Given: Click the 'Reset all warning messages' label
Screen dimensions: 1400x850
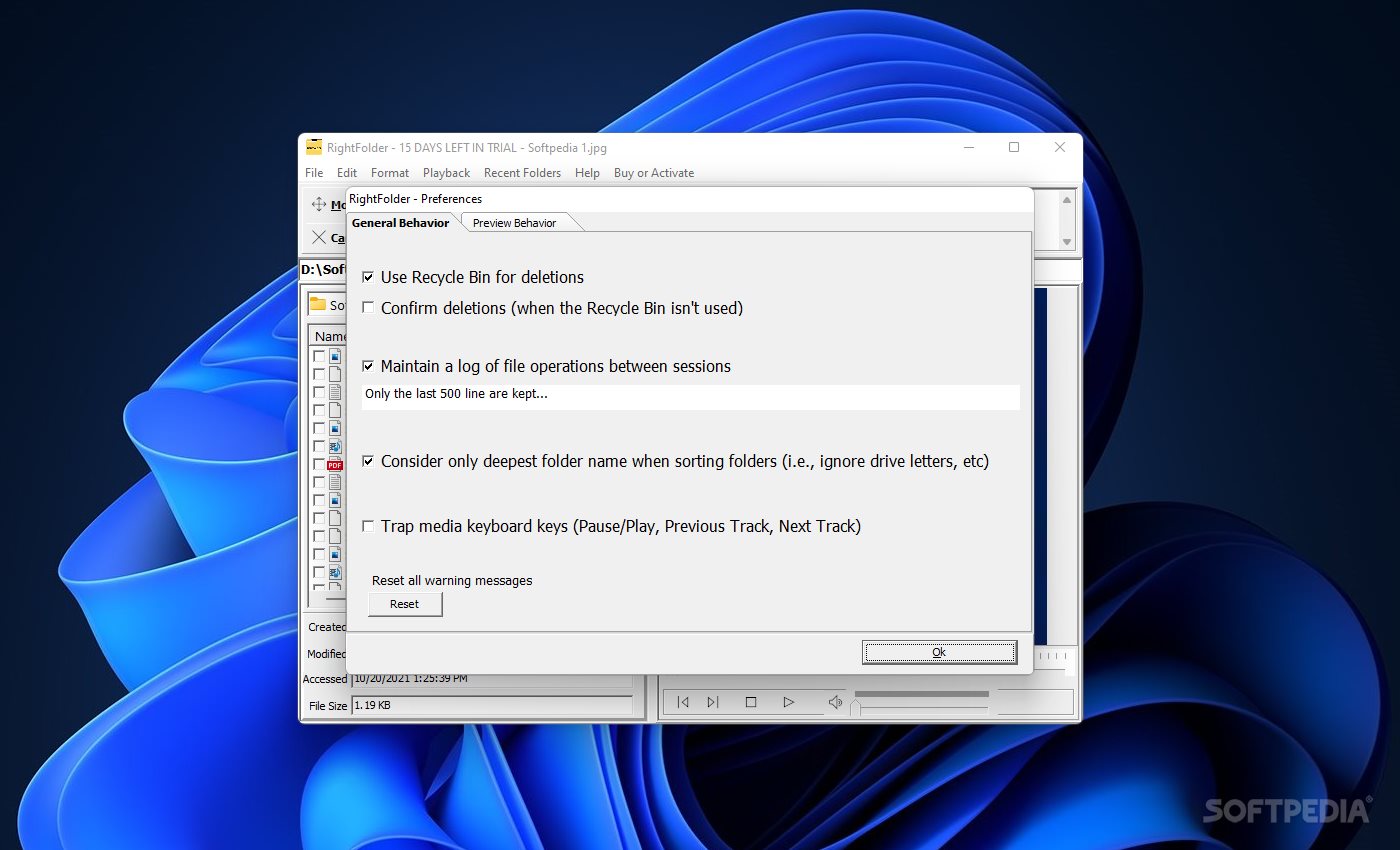Looking at the screenshot, I should (452, 580).
